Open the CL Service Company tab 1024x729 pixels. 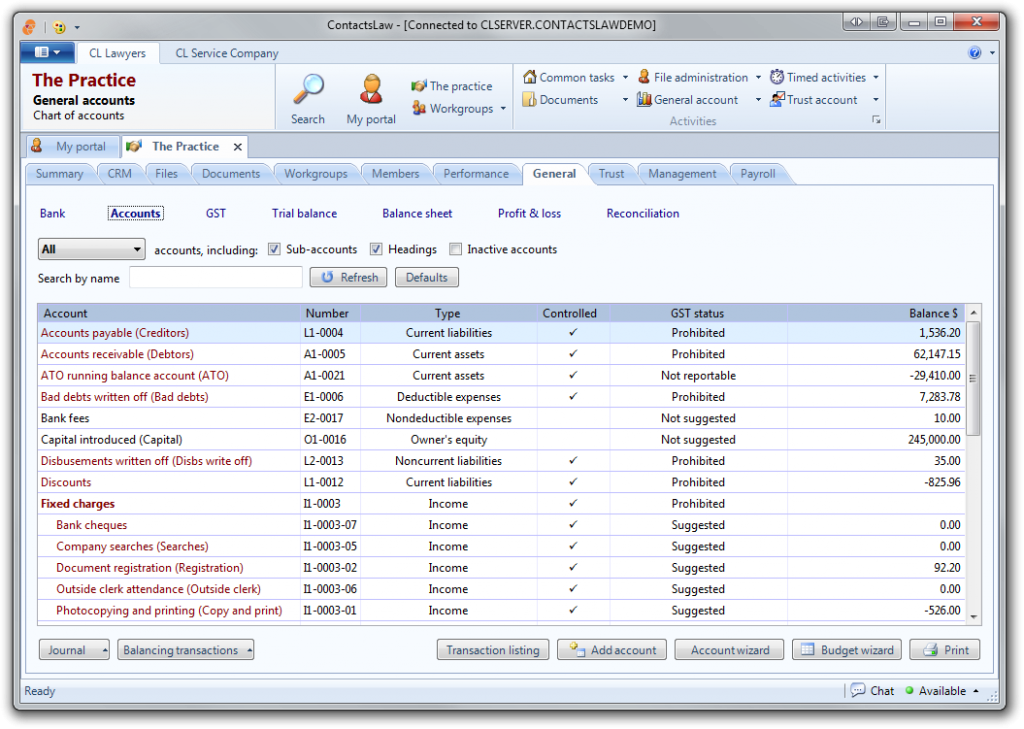(227, 53)
